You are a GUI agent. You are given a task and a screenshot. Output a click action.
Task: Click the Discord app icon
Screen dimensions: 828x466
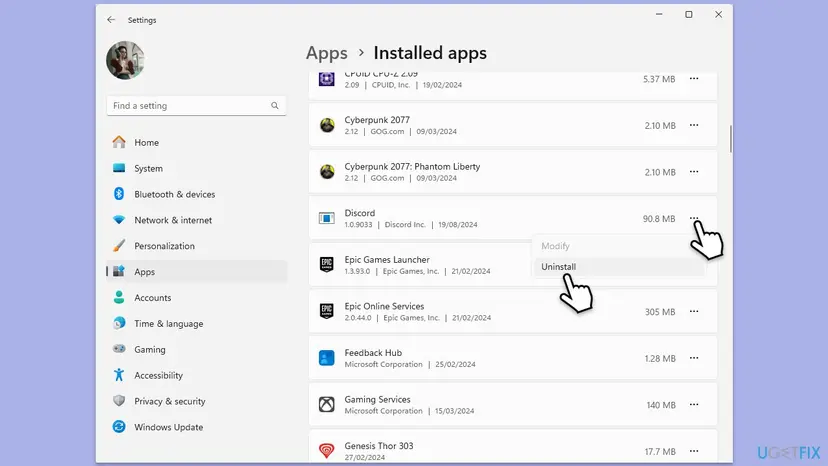click(327, 218)
